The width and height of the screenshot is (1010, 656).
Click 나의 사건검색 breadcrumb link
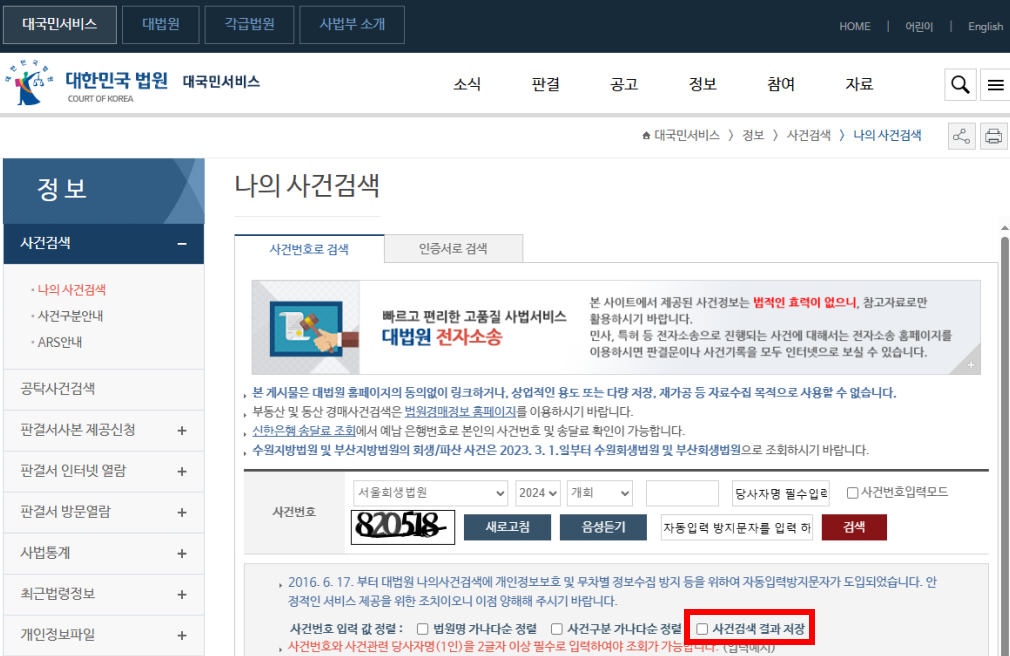tap(887, 135)
